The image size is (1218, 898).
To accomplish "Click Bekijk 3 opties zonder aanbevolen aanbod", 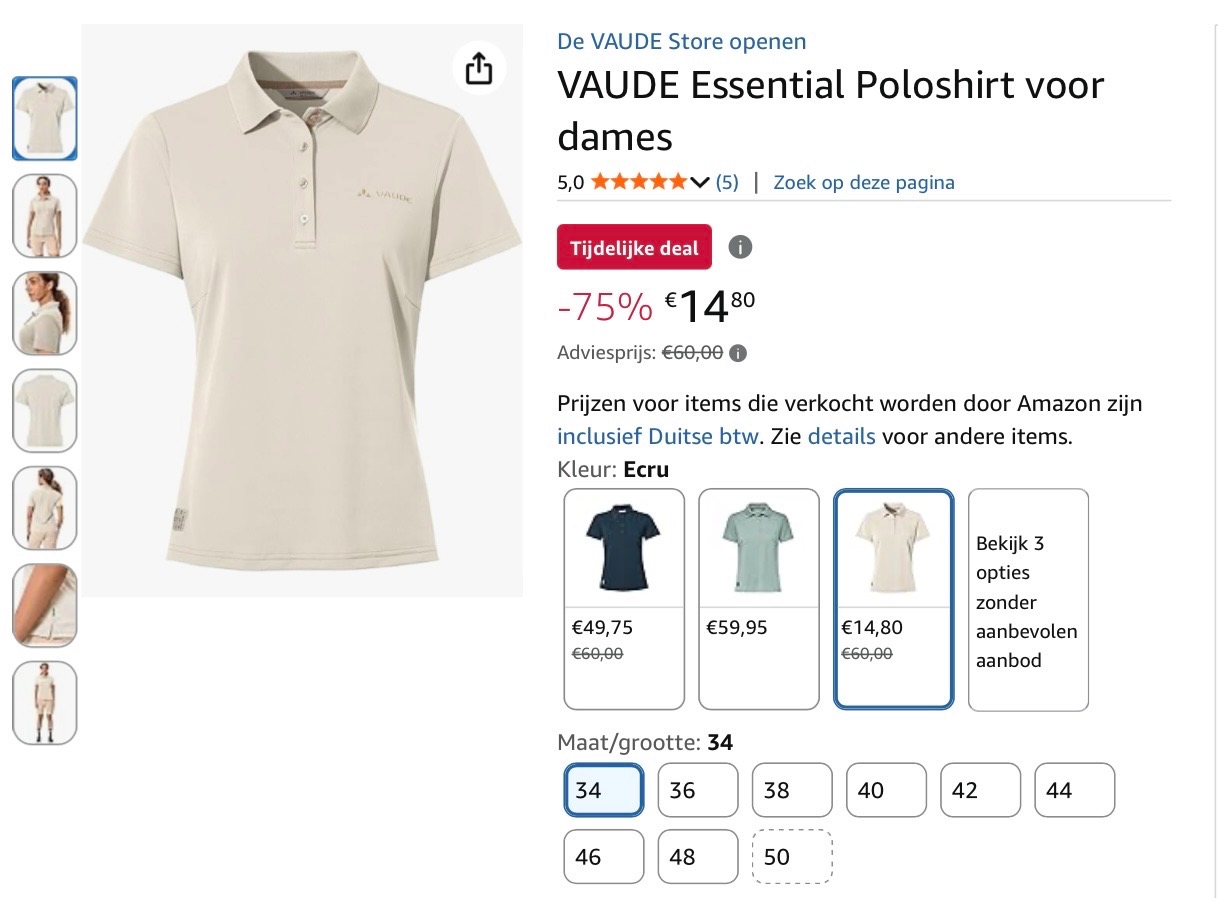I will pyautogui.click(x=1027, y=600).
